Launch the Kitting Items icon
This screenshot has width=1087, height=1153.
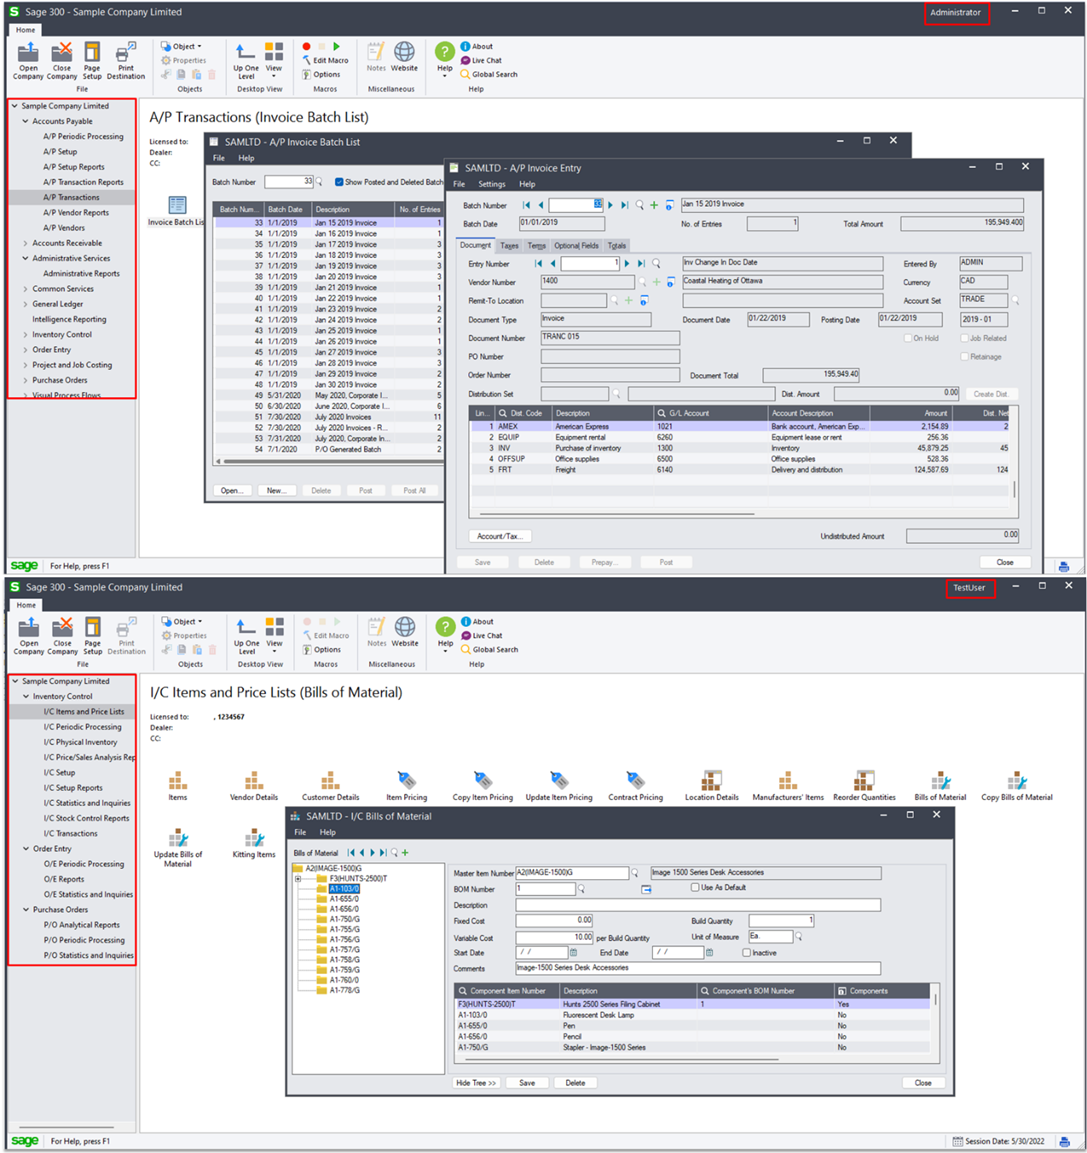(254, 840)
